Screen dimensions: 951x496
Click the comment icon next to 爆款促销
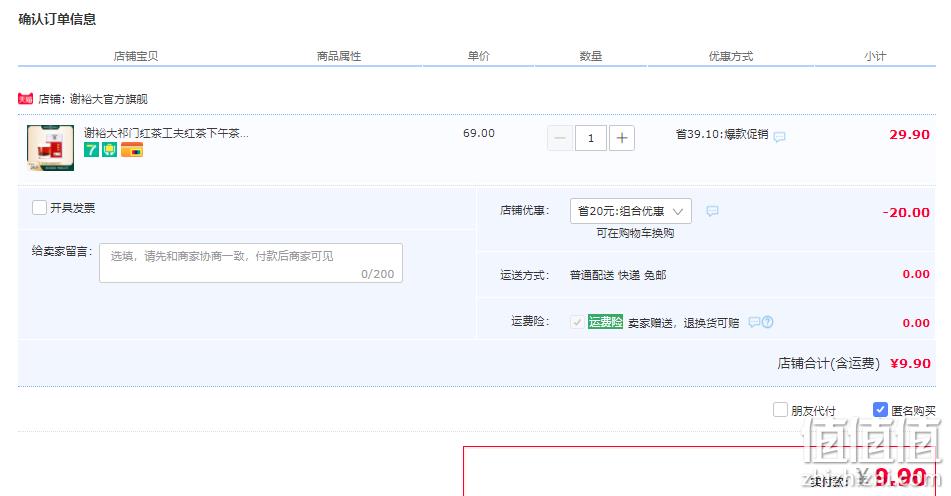point(779,136)
